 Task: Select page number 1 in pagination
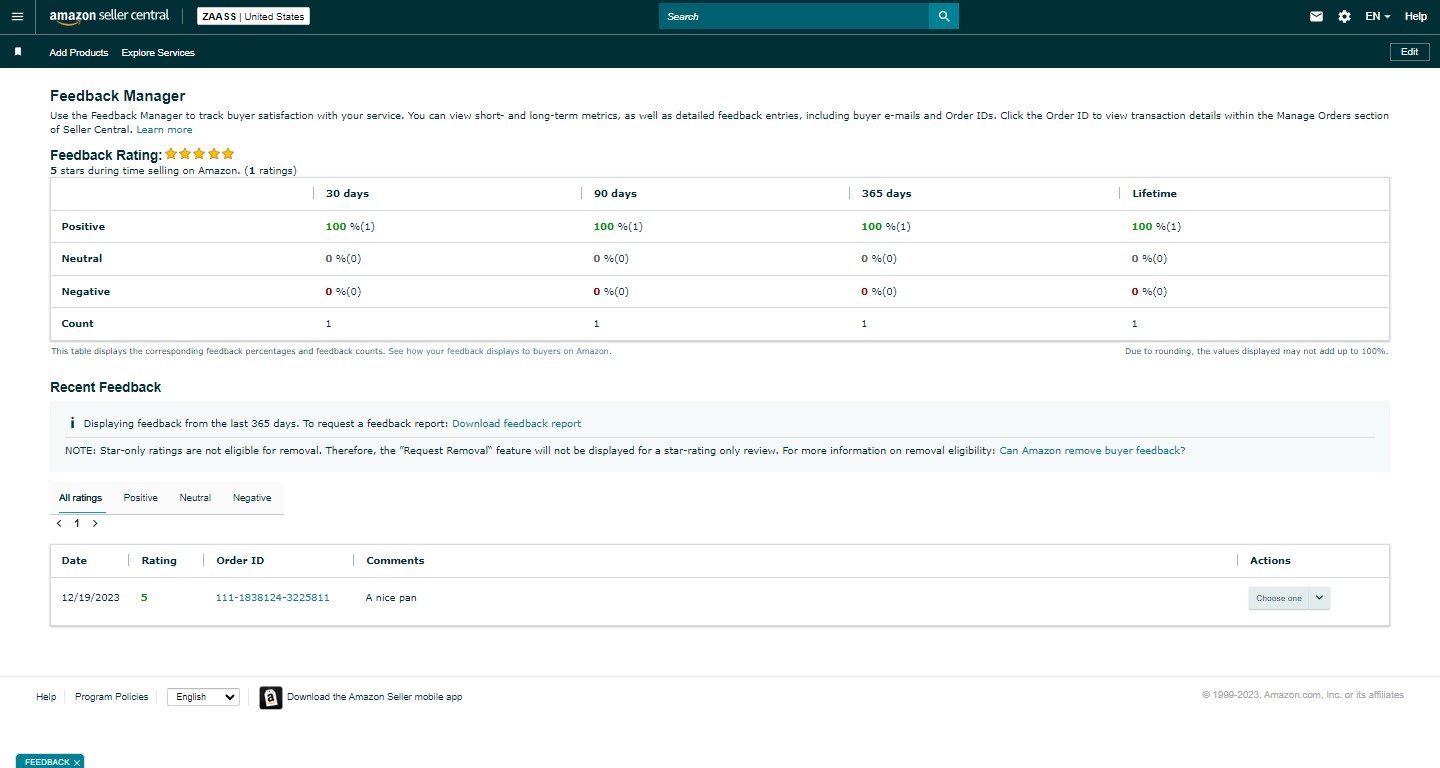pos(77,523)
